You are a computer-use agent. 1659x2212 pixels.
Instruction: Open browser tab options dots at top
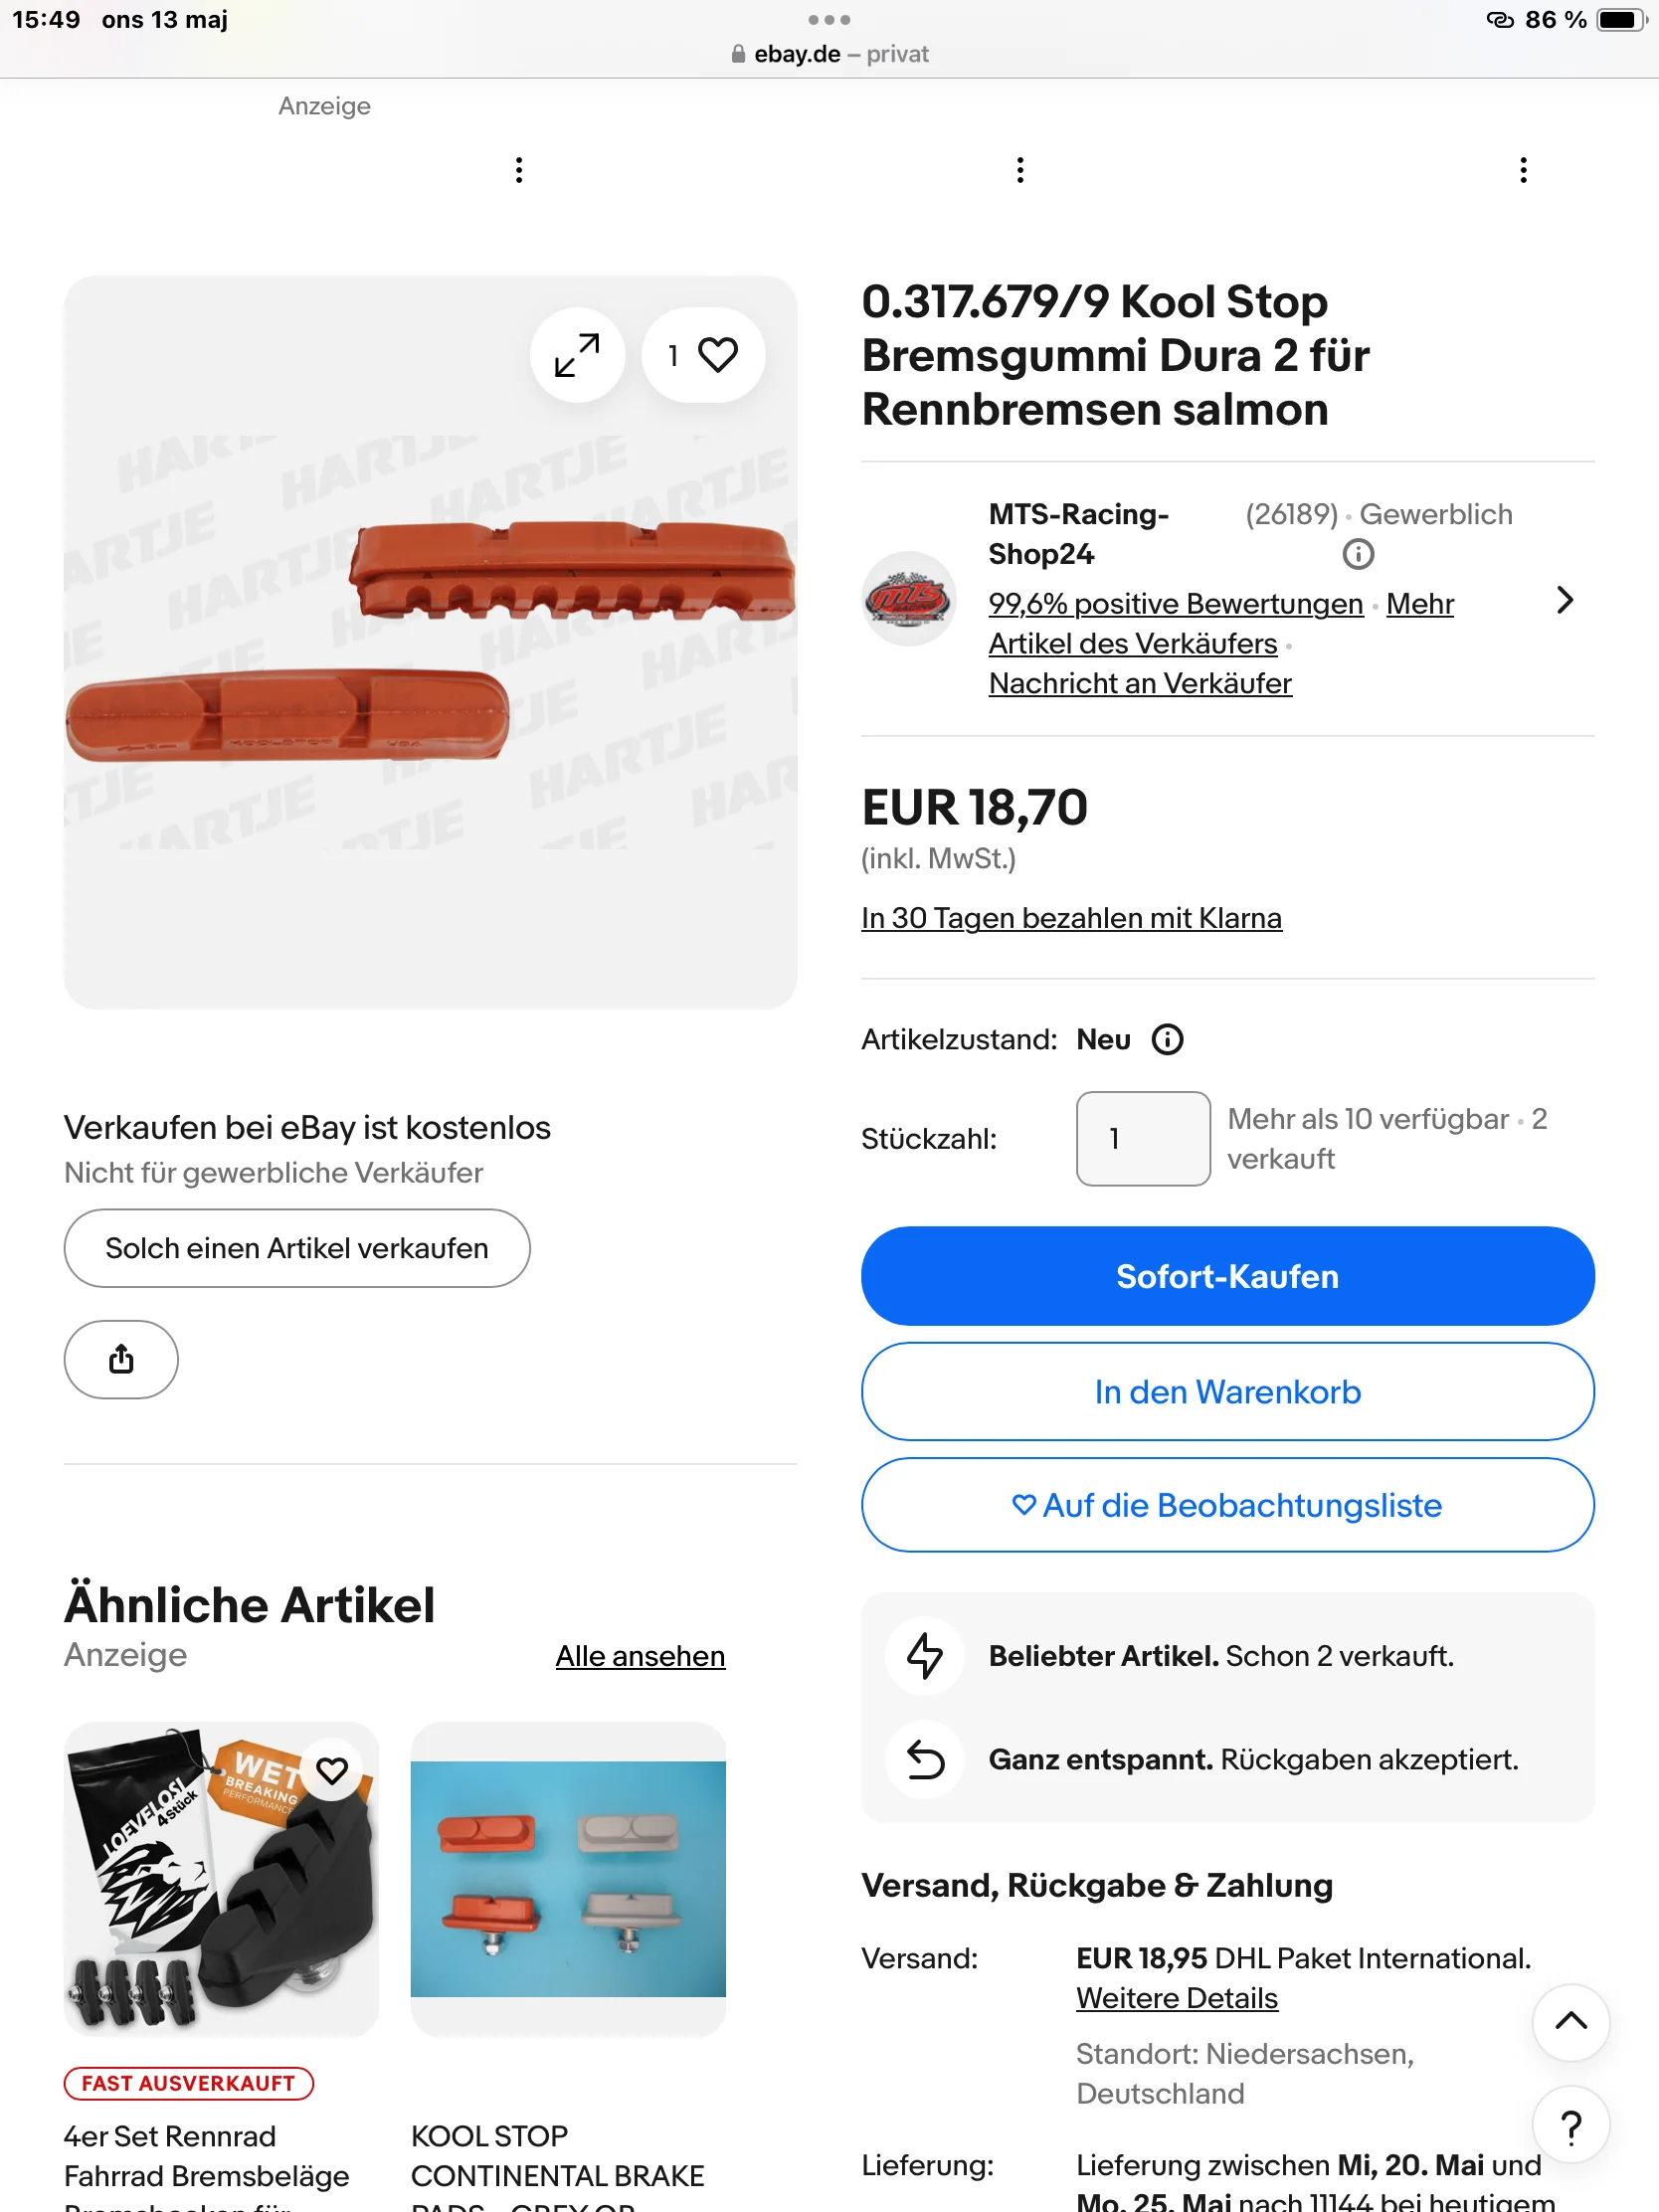[829, 20]
